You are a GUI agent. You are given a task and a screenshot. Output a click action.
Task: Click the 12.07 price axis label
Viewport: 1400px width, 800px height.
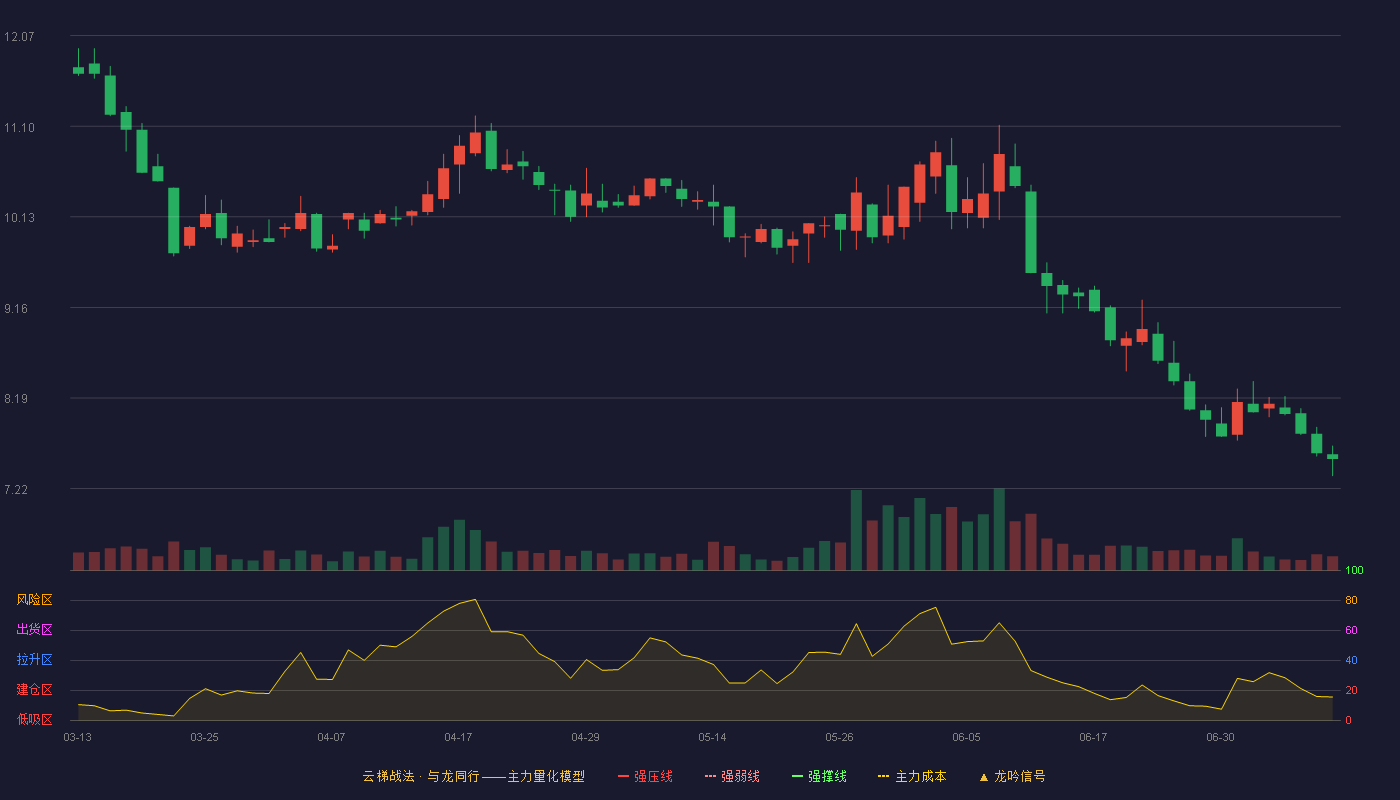(x=19, y=37)
